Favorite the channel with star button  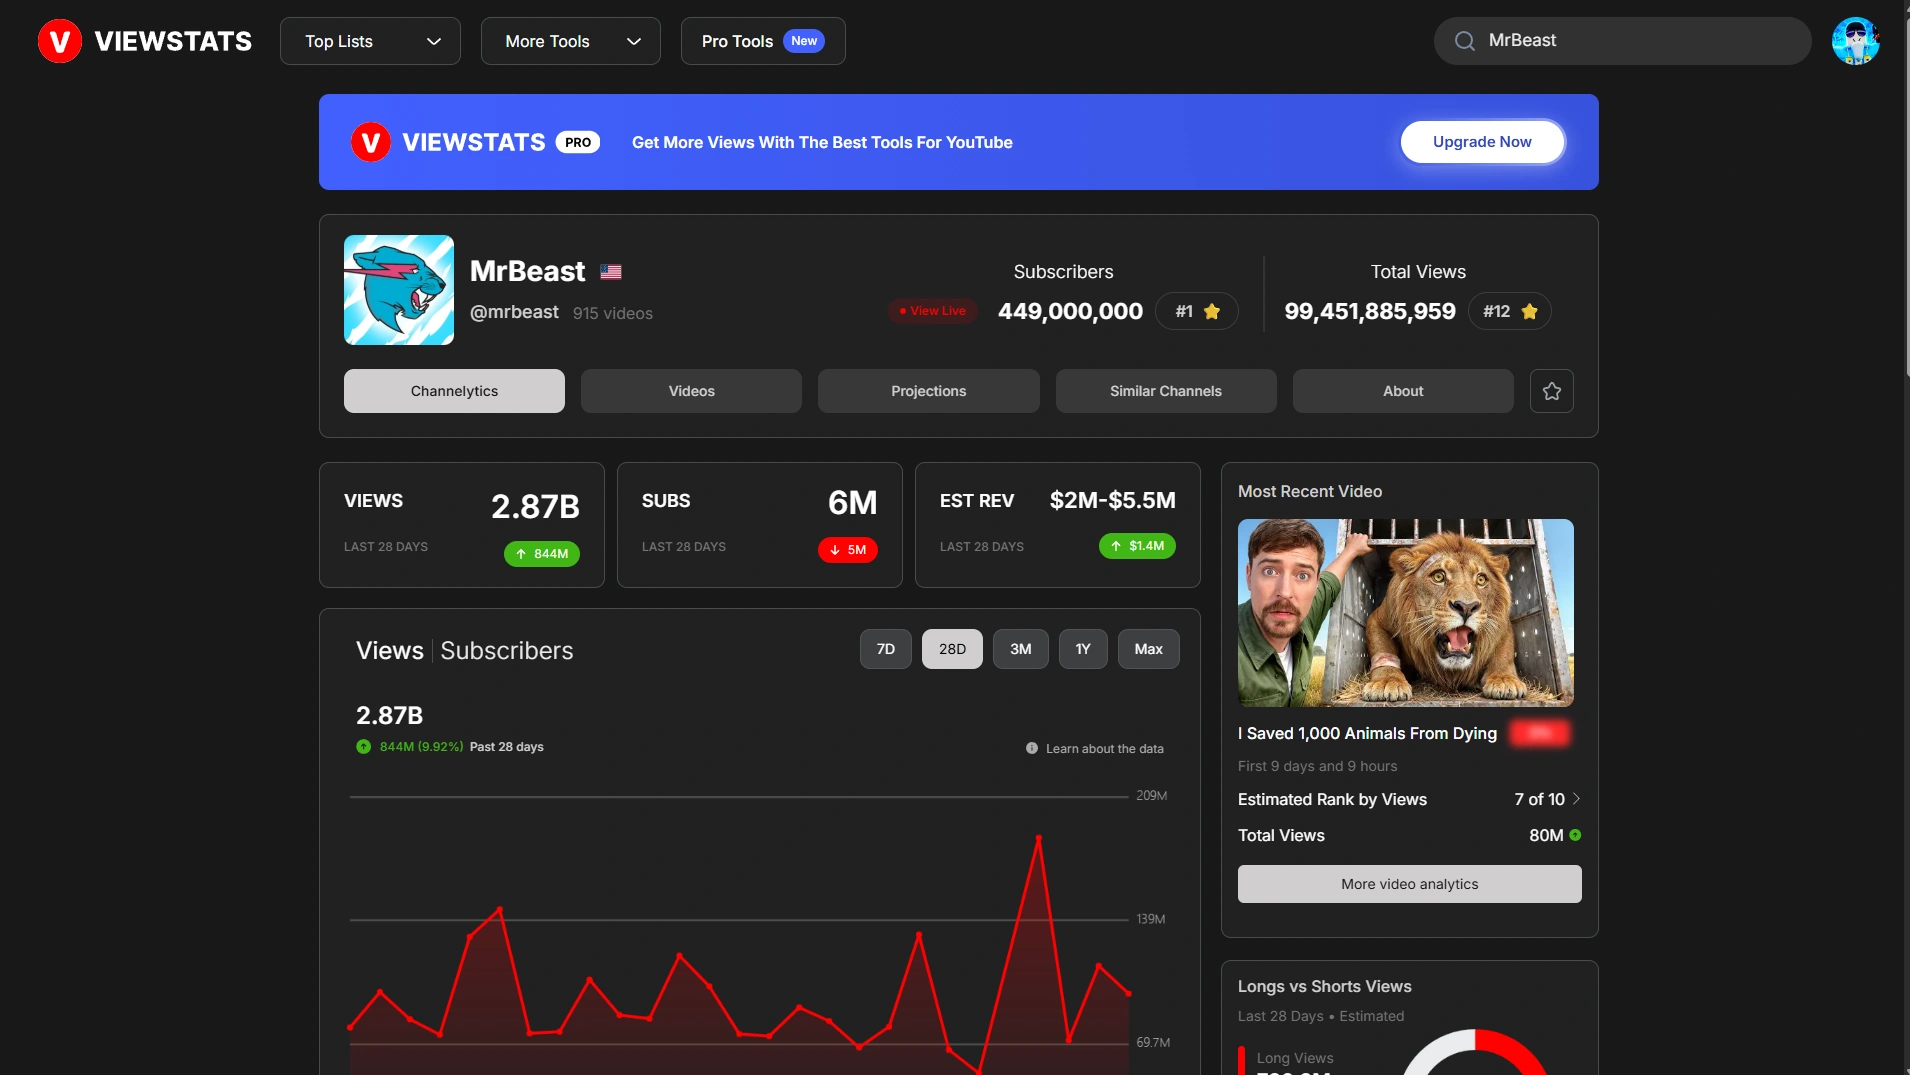point(1552,391)
